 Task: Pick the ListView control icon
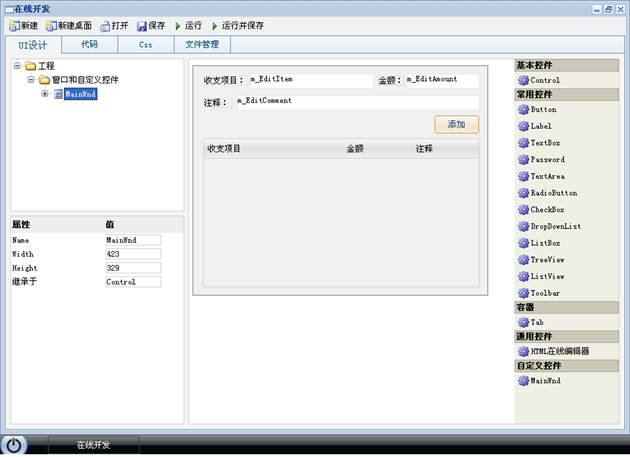(523, 277)
